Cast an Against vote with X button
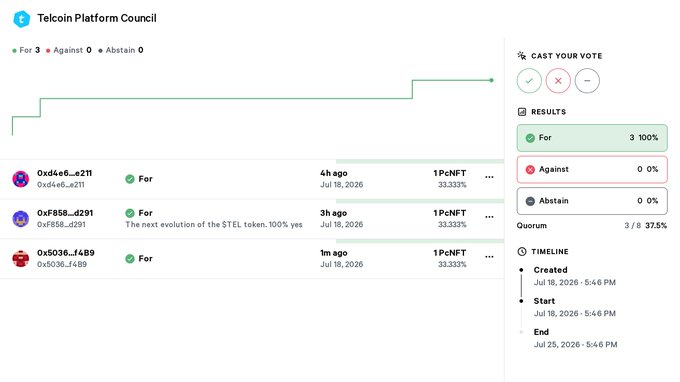Viewport: 680px width, 382px height. [x=558, y=81]
